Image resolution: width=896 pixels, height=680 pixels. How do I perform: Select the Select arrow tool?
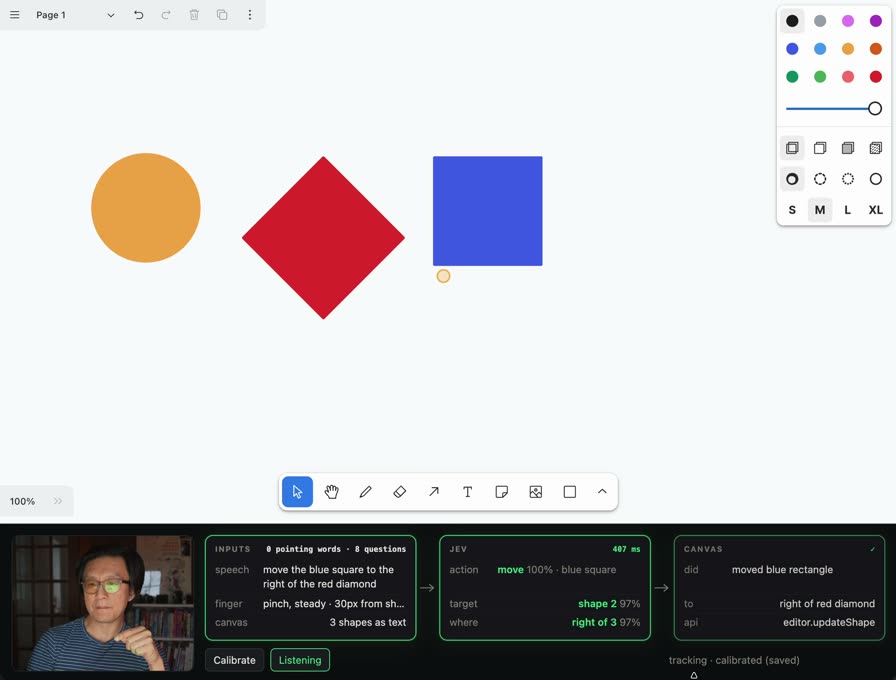pyautogui.click(x=297, y=491)
